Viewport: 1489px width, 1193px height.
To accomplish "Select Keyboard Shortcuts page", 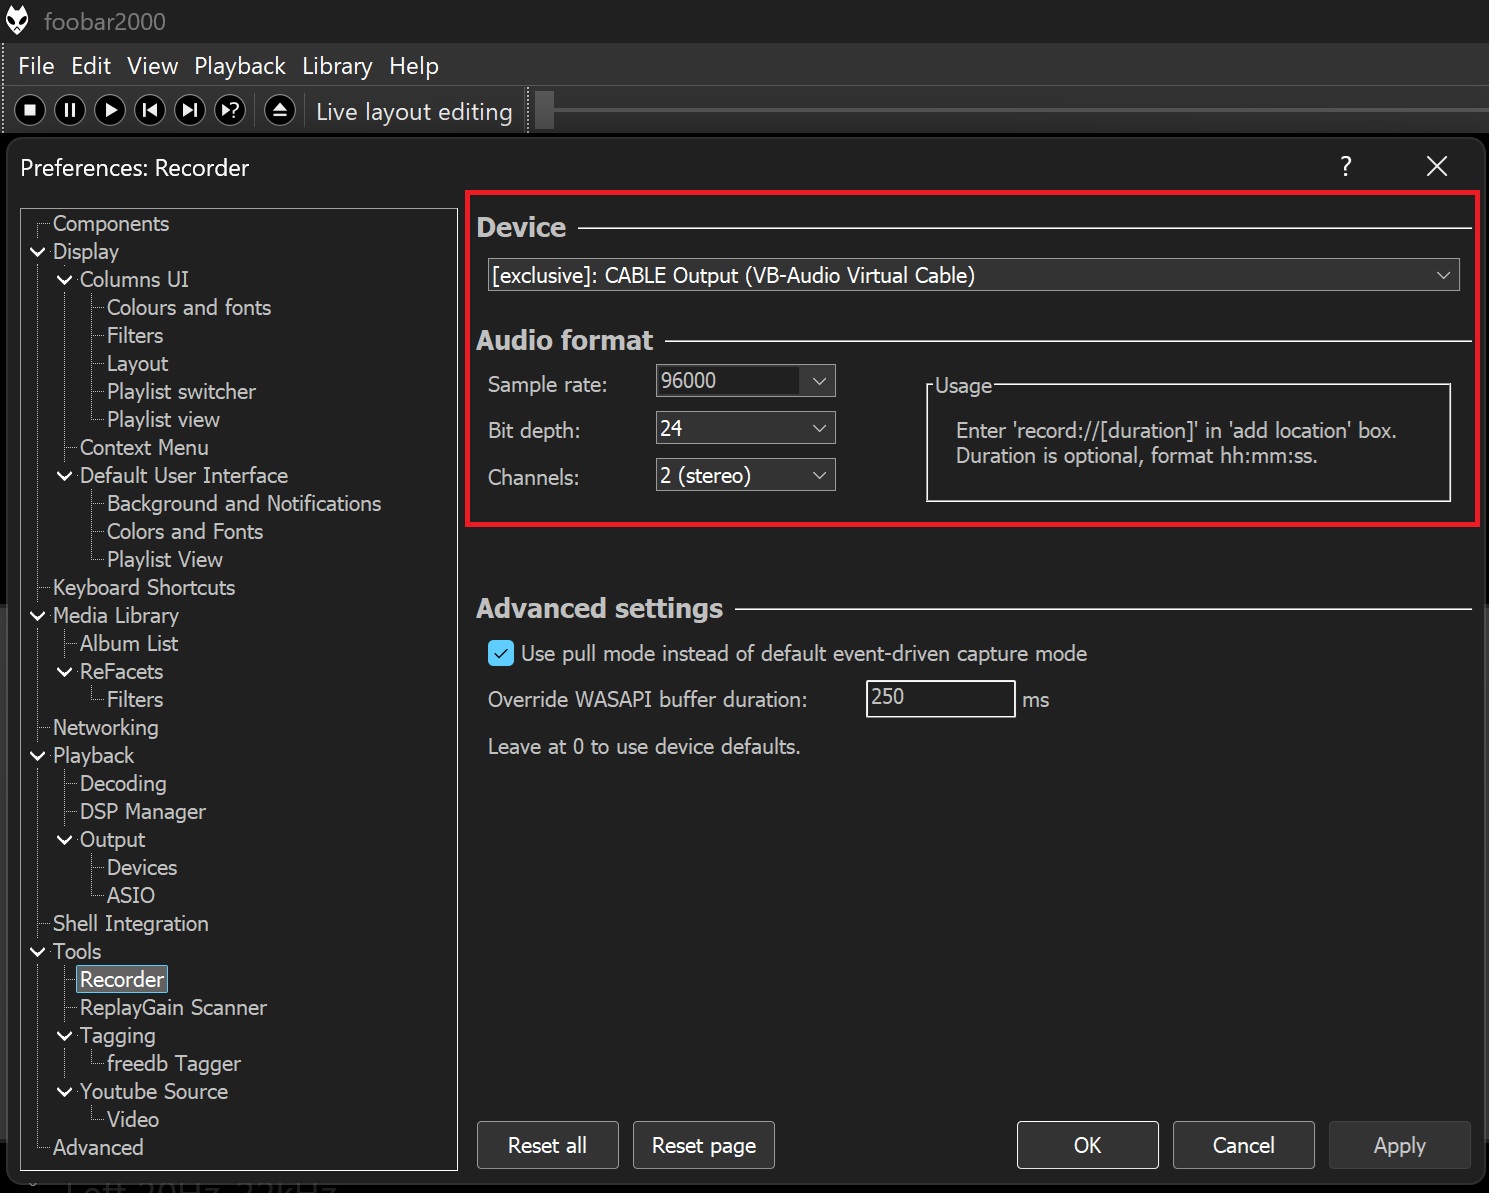I will (x=144, y=588).
